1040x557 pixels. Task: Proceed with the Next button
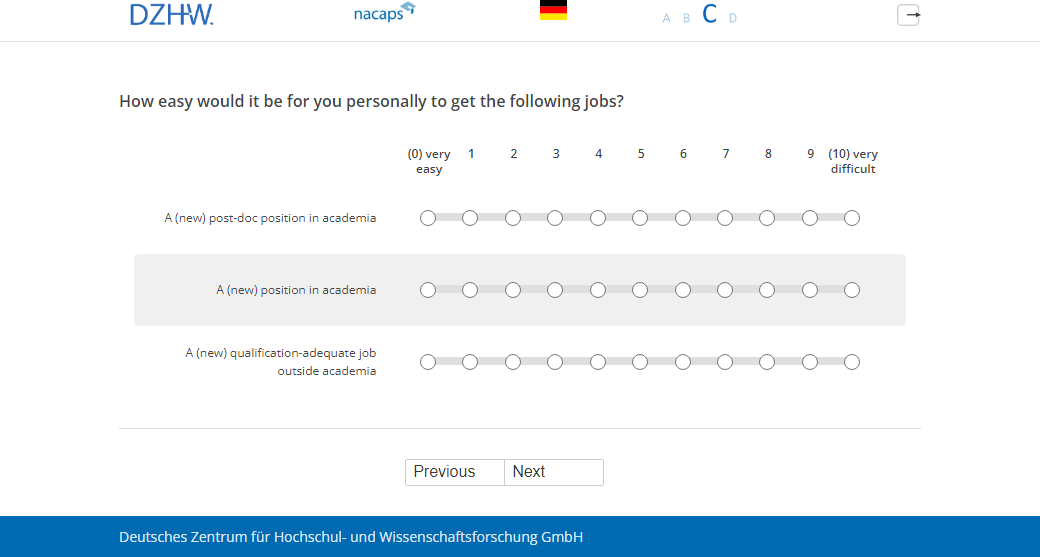(554, 472)
